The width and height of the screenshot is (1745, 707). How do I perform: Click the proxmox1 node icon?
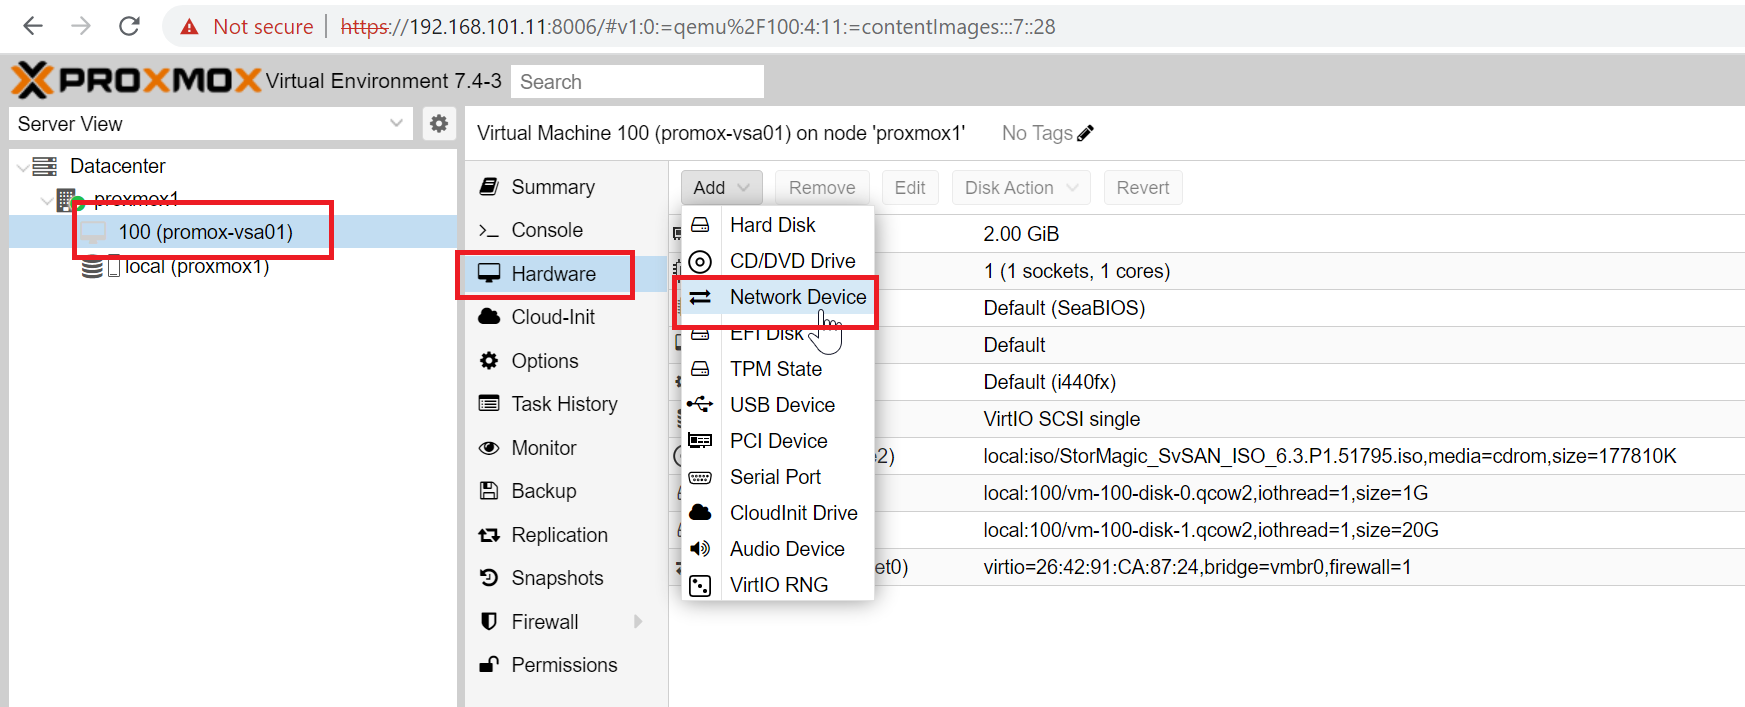tap(69, 200)
